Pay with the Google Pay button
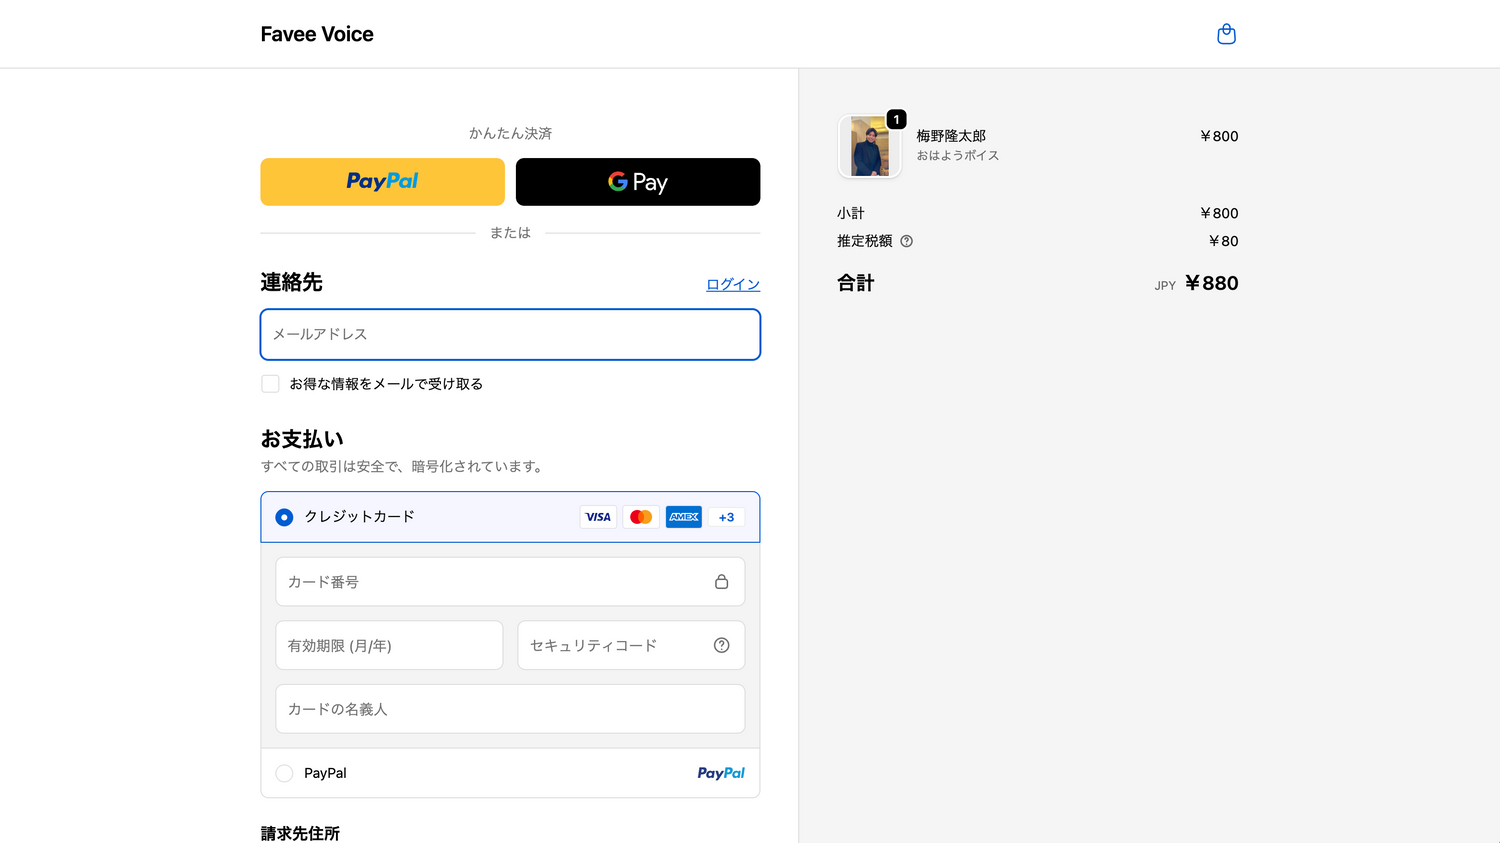This screenshot has width=1500, height=843. coord(637,182)
